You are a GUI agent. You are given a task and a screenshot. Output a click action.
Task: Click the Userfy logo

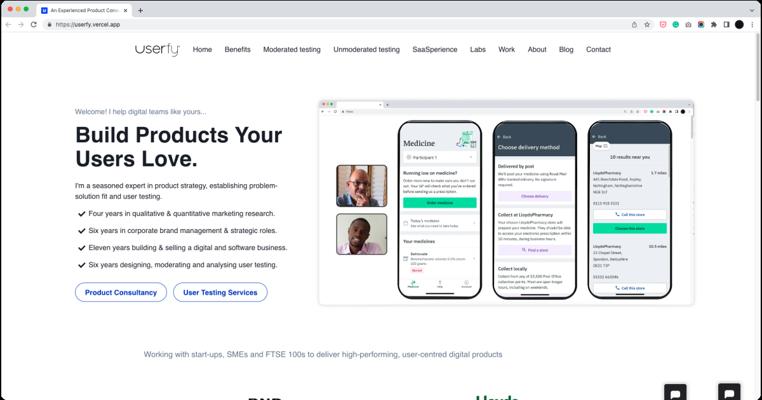[157, 50]
